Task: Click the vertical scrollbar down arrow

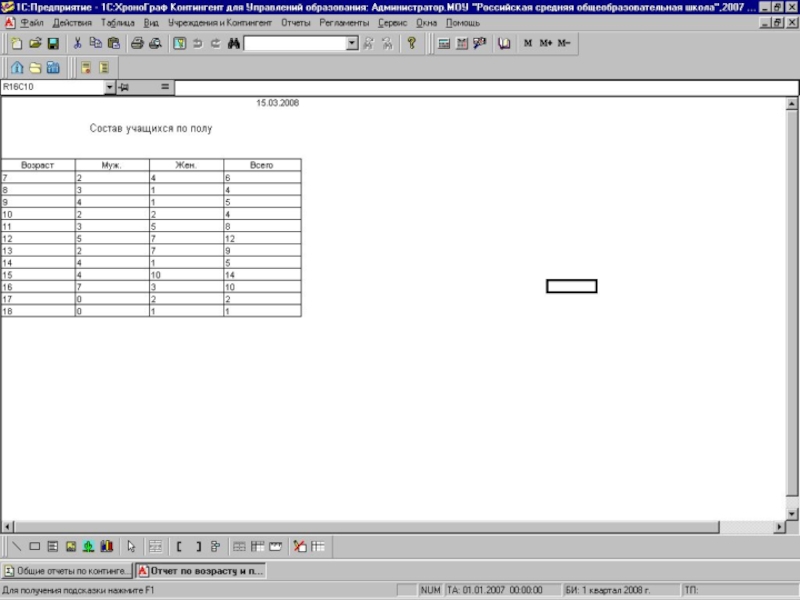Action: click(791, 514)
